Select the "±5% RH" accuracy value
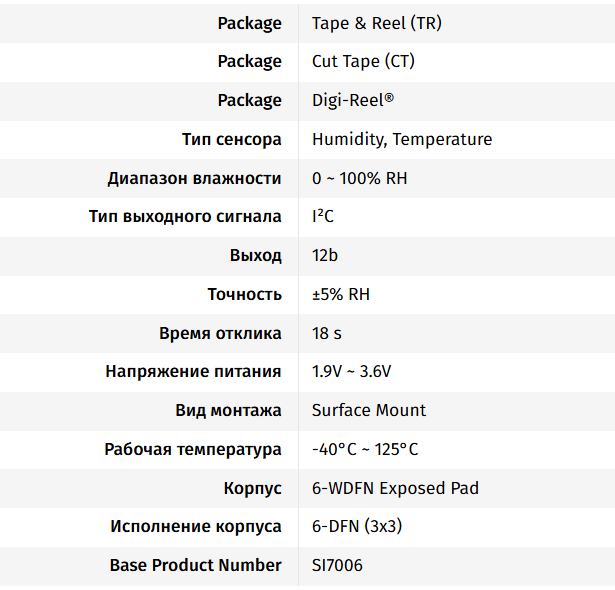 point(341,295)
